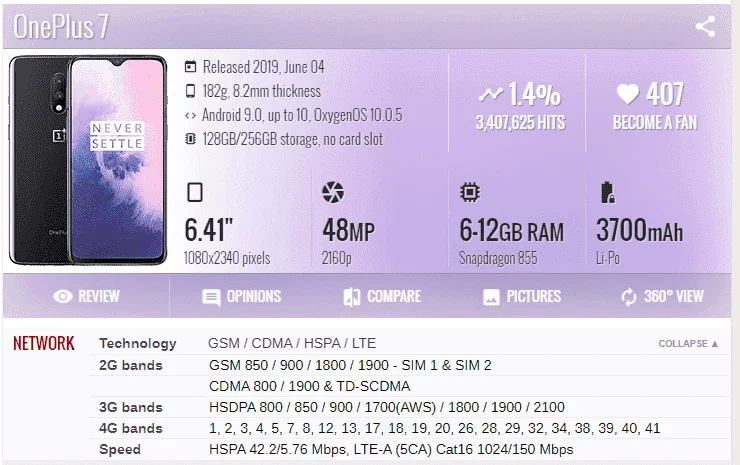The height and width of the screenshot is (465, 740).
Task: Click the 'GSM 850 / 900 / 1800 / 1900' row
Action: (x=350, y=365)
